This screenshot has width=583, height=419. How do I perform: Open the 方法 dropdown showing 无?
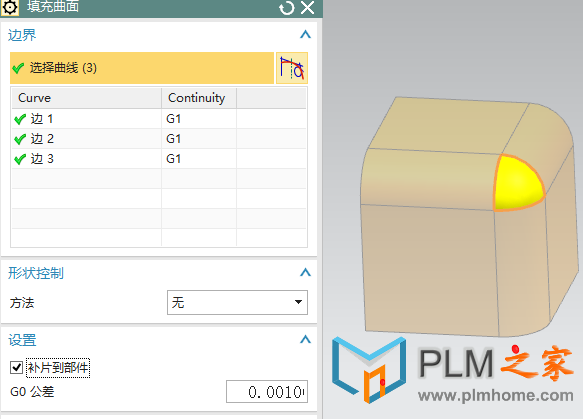pos(237,303)
